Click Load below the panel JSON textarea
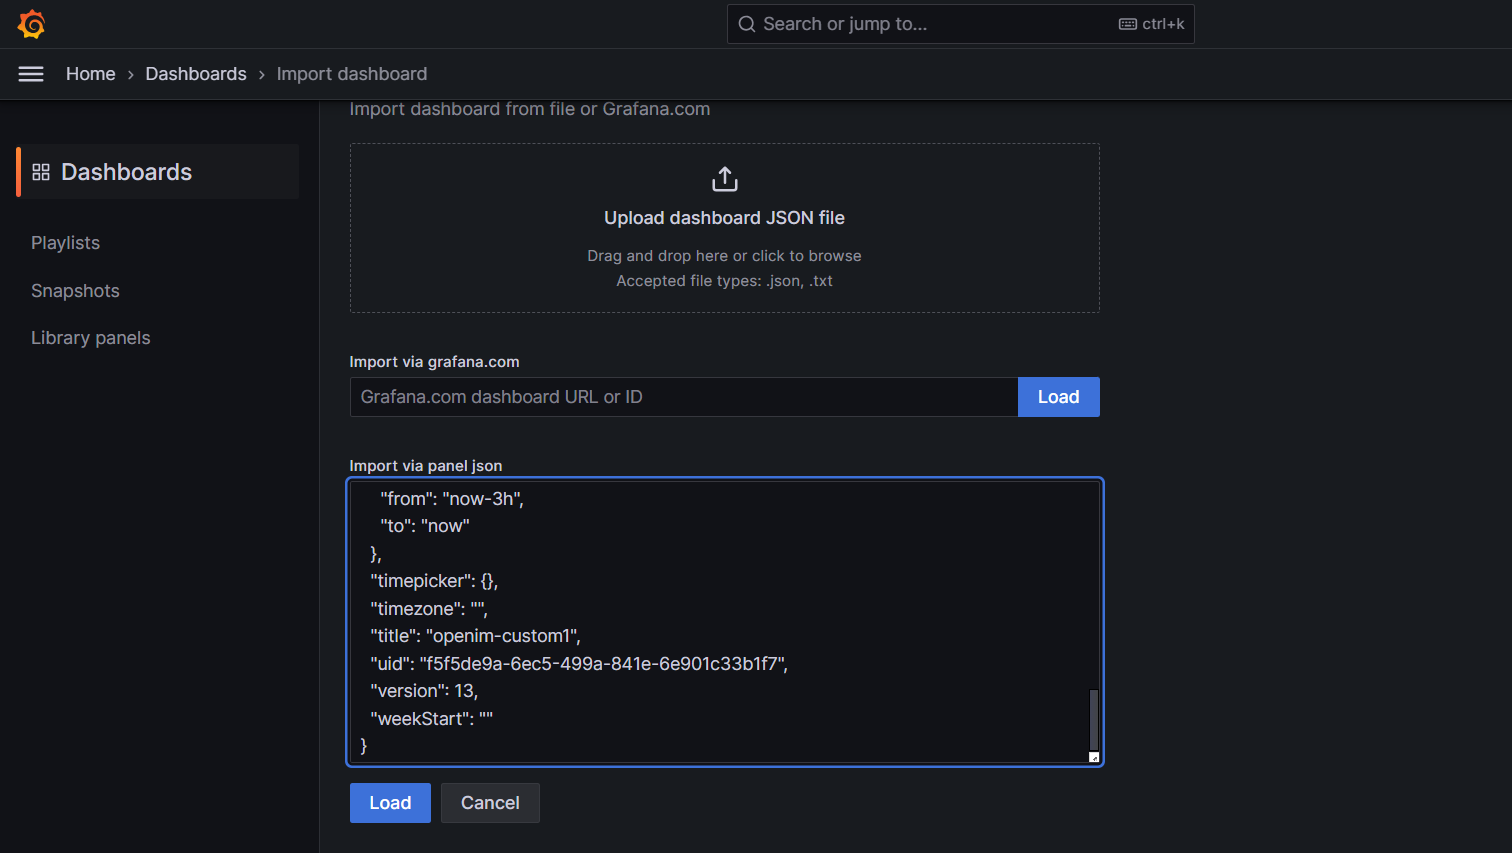 pyautogui.click(x=389, y=802)
